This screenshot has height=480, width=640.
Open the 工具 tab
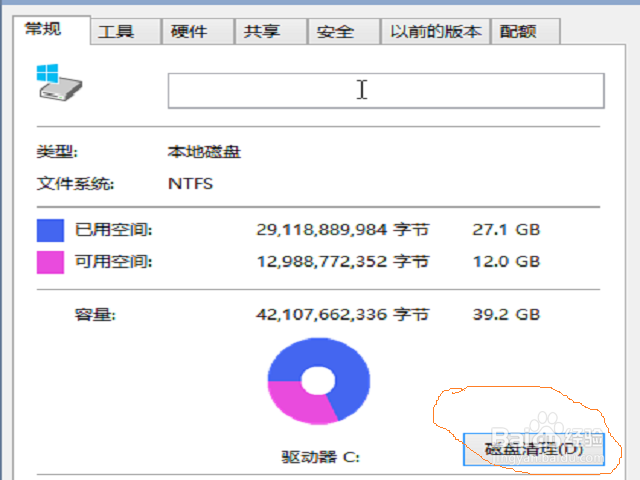pyautogui.click(x=125, y=31)
